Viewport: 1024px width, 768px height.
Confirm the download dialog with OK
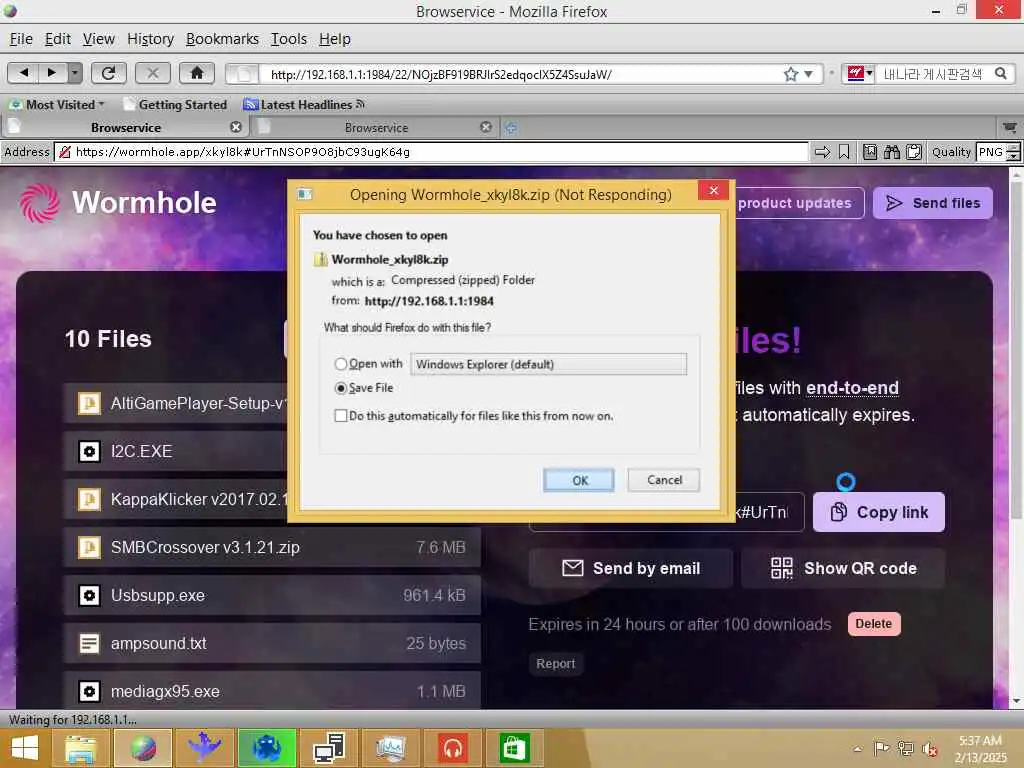click(579, 480)
